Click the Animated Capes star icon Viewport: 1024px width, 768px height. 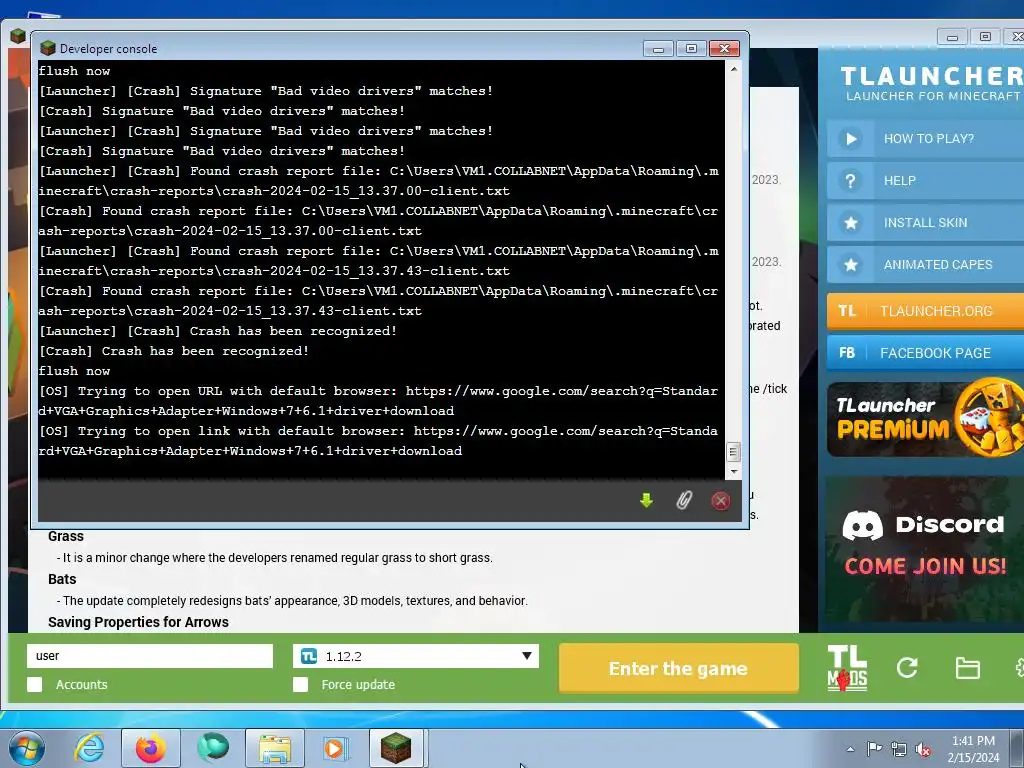(x=850, y=264)
